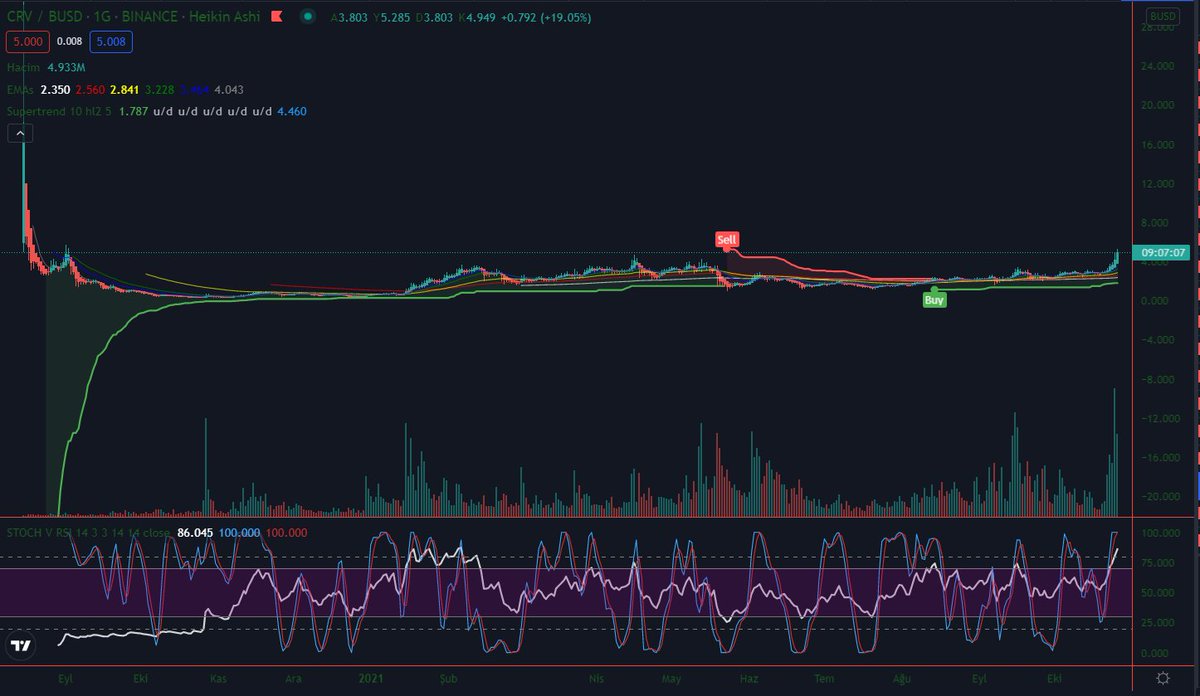The height and width of the screenshot is (696, 1200).
Task: Click the 1.787 Supertrend value
Action: coord(133,112)
